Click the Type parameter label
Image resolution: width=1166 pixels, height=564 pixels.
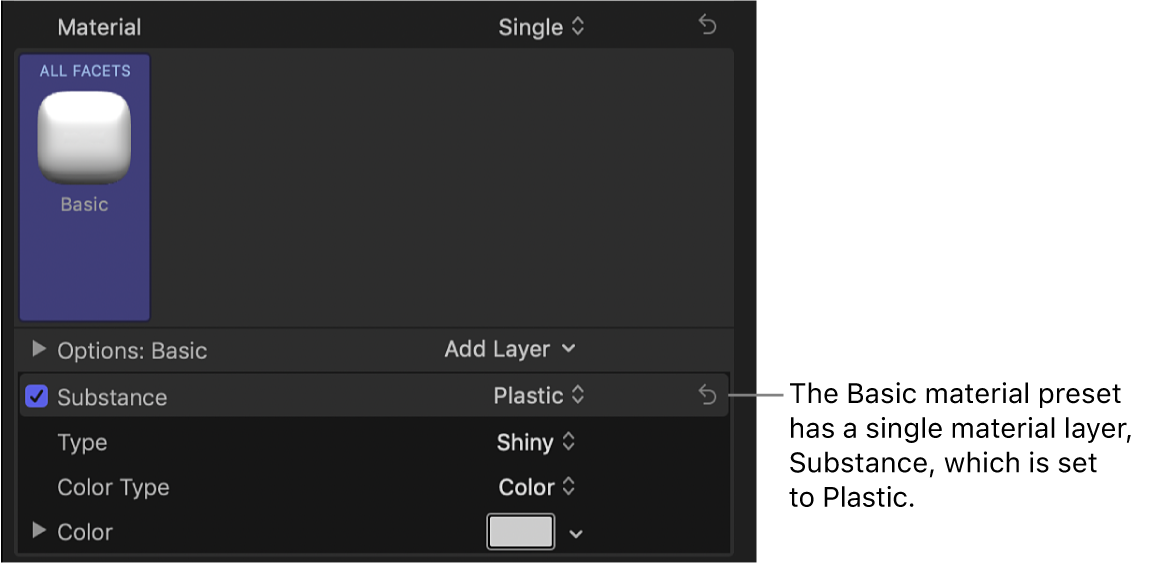(82, 442)
